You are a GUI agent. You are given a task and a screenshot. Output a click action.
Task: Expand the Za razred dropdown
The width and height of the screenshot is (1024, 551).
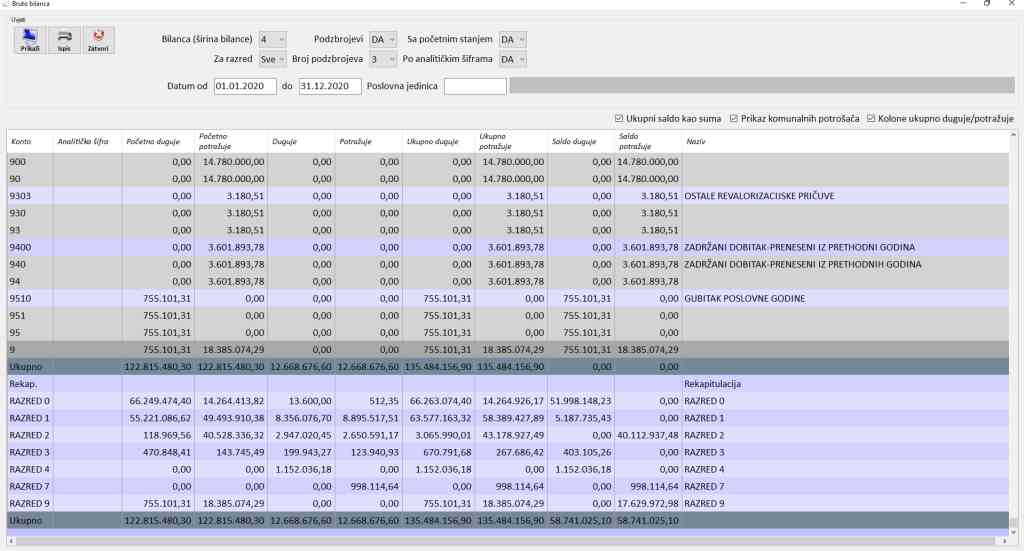pos(272,59)
